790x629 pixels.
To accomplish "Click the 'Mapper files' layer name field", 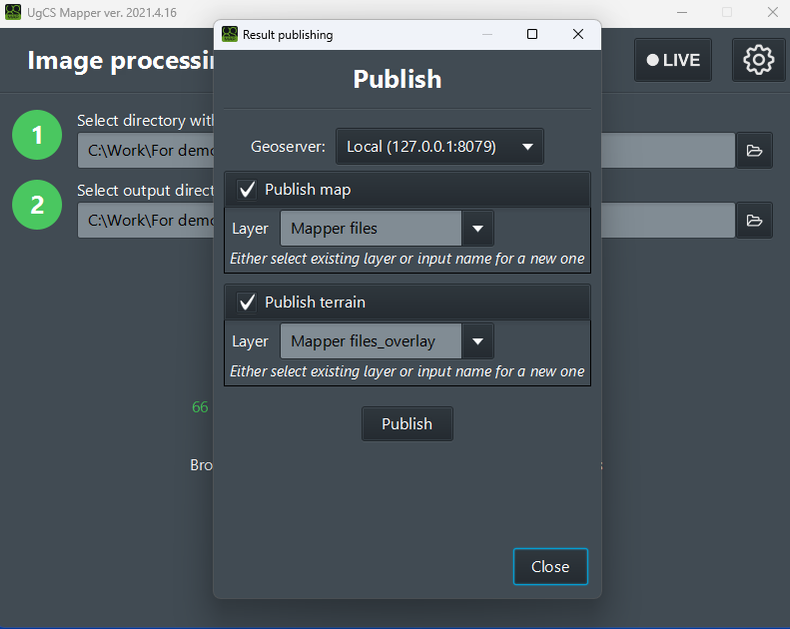I will (370, 228).
